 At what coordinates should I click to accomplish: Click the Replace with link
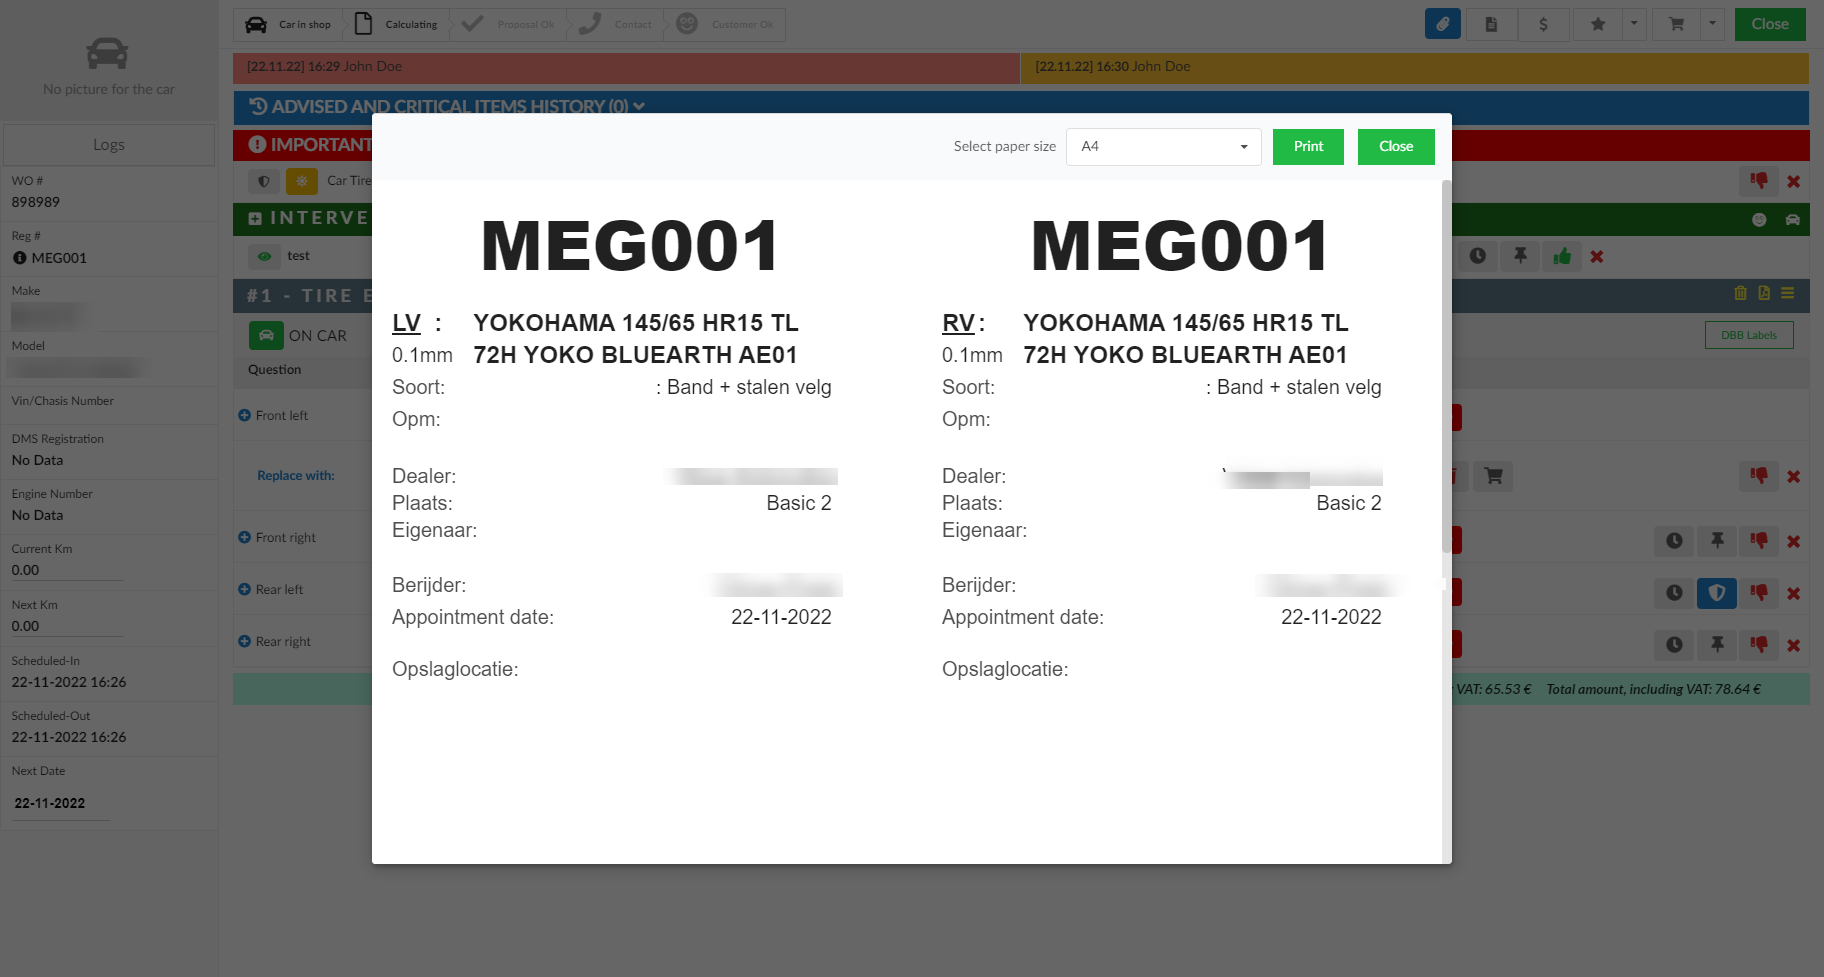tap(296, 475)
